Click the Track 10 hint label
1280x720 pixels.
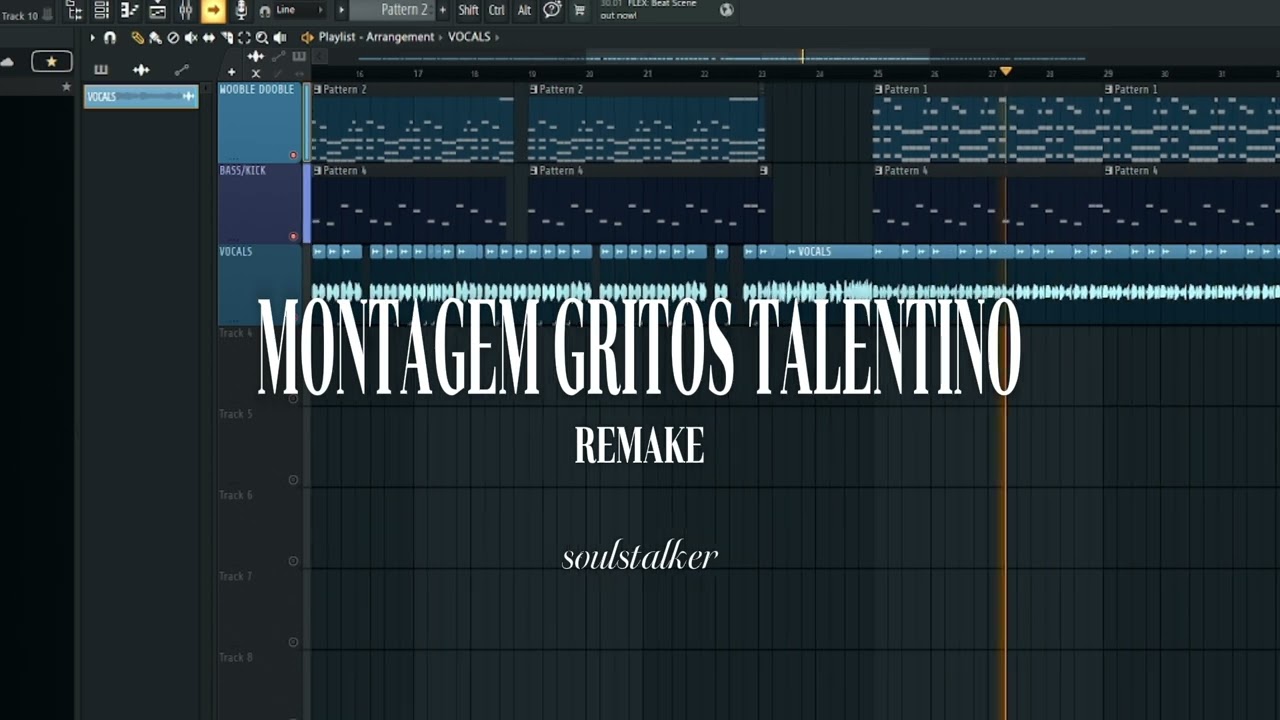tap(20, 16)
